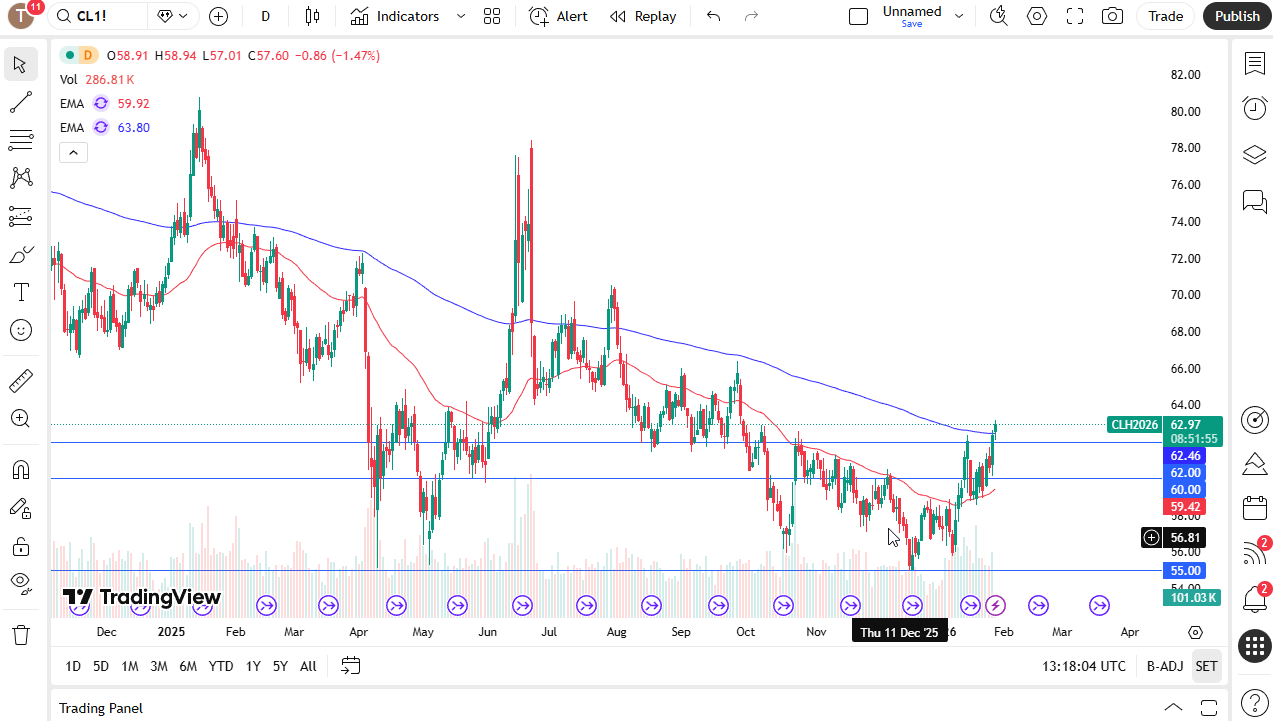Undo the last chart action

point(713,16)
